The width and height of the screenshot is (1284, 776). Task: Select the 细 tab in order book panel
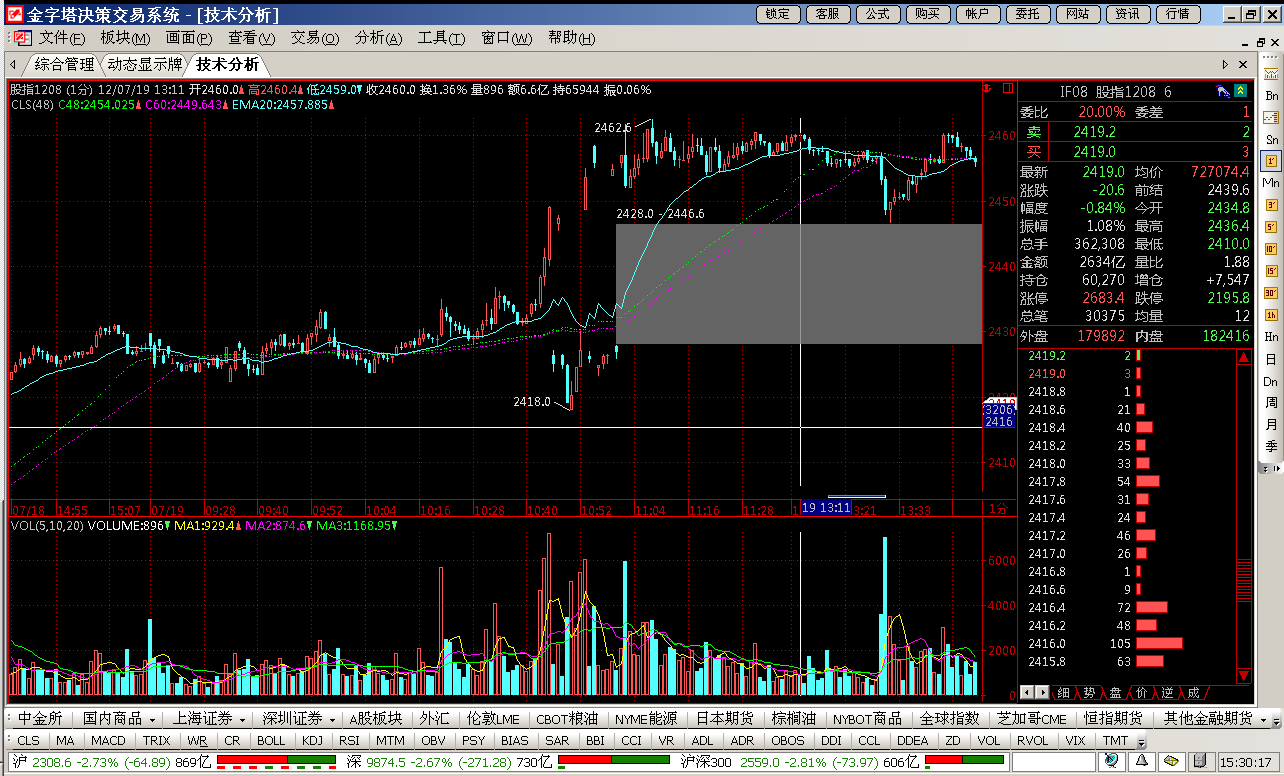[x=1062, y=692]
